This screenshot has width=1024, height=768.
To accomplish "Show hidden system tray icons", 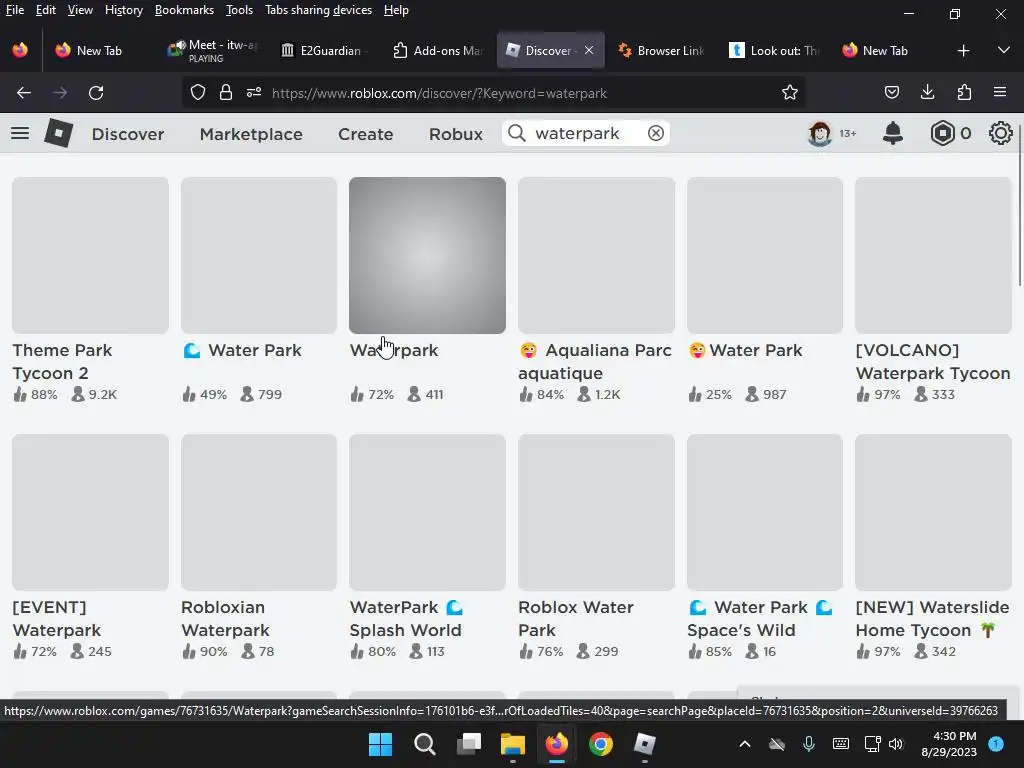I will click(744, 744).
